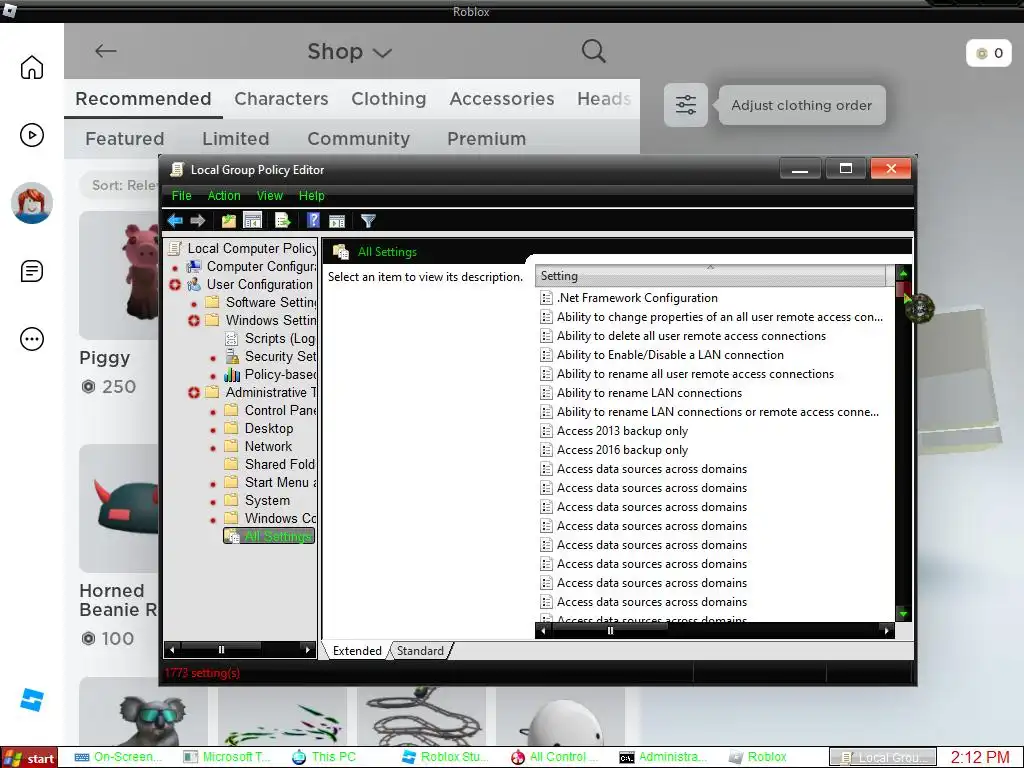
Task: Switch to the Extended tab
Action: point(357,650)
